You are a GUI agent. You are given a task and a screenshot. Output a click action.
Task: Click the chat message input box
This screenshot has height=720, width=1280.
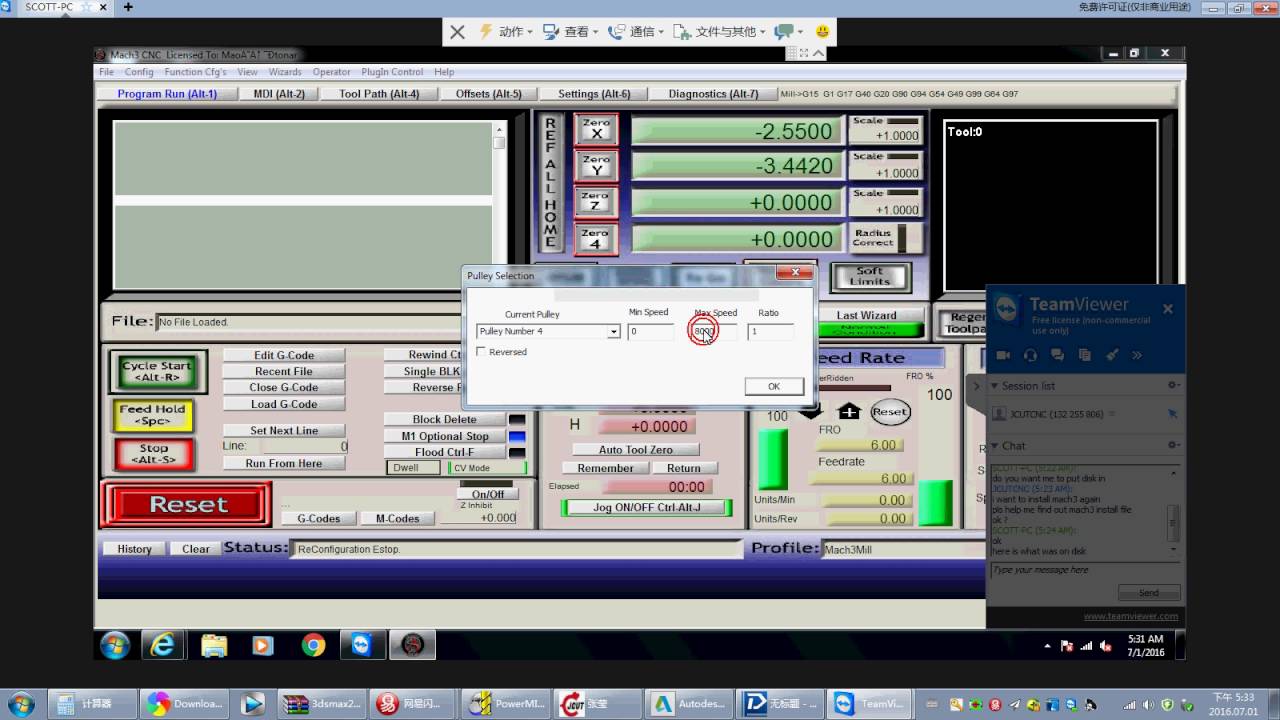pos(1084,570)
